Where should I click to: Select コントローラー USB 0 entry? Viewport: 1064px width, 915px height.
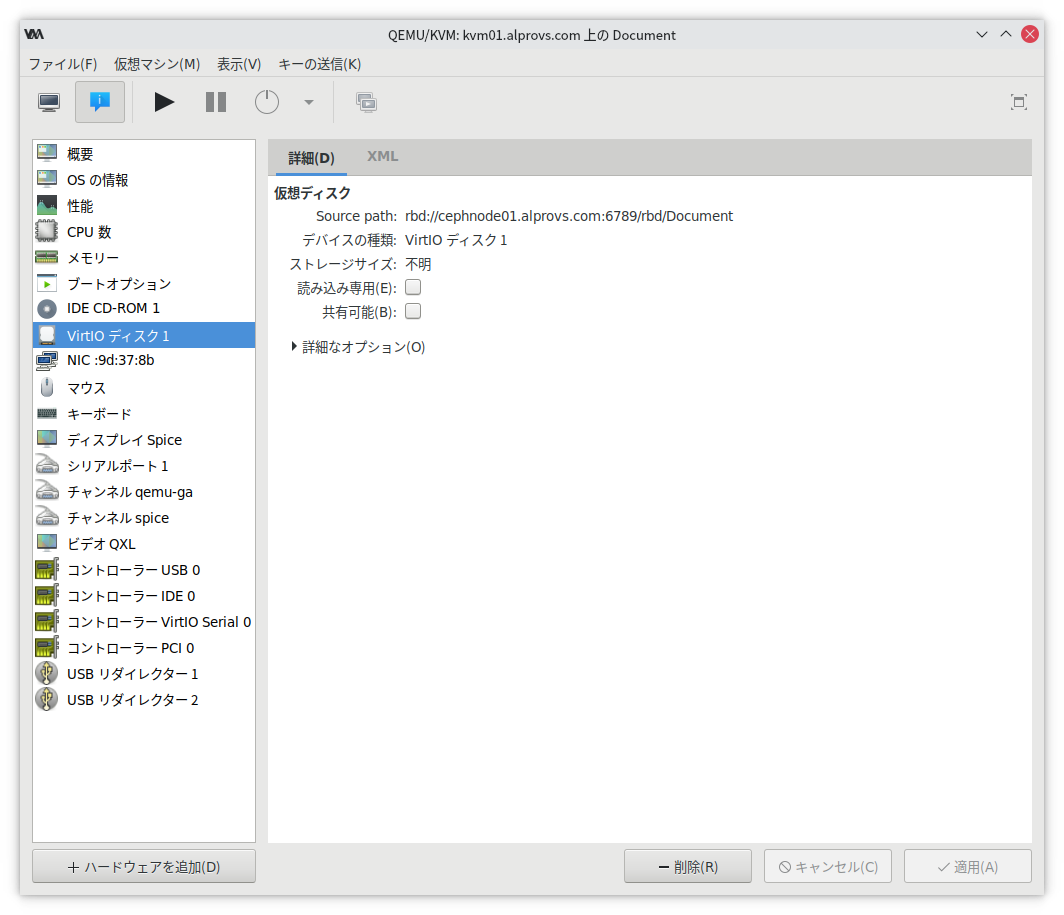coord(133,570)
